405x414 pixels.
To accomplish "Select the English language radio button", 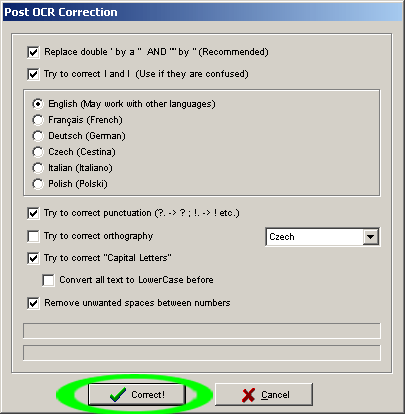I will pyautogui.click(x=38, y=104).
